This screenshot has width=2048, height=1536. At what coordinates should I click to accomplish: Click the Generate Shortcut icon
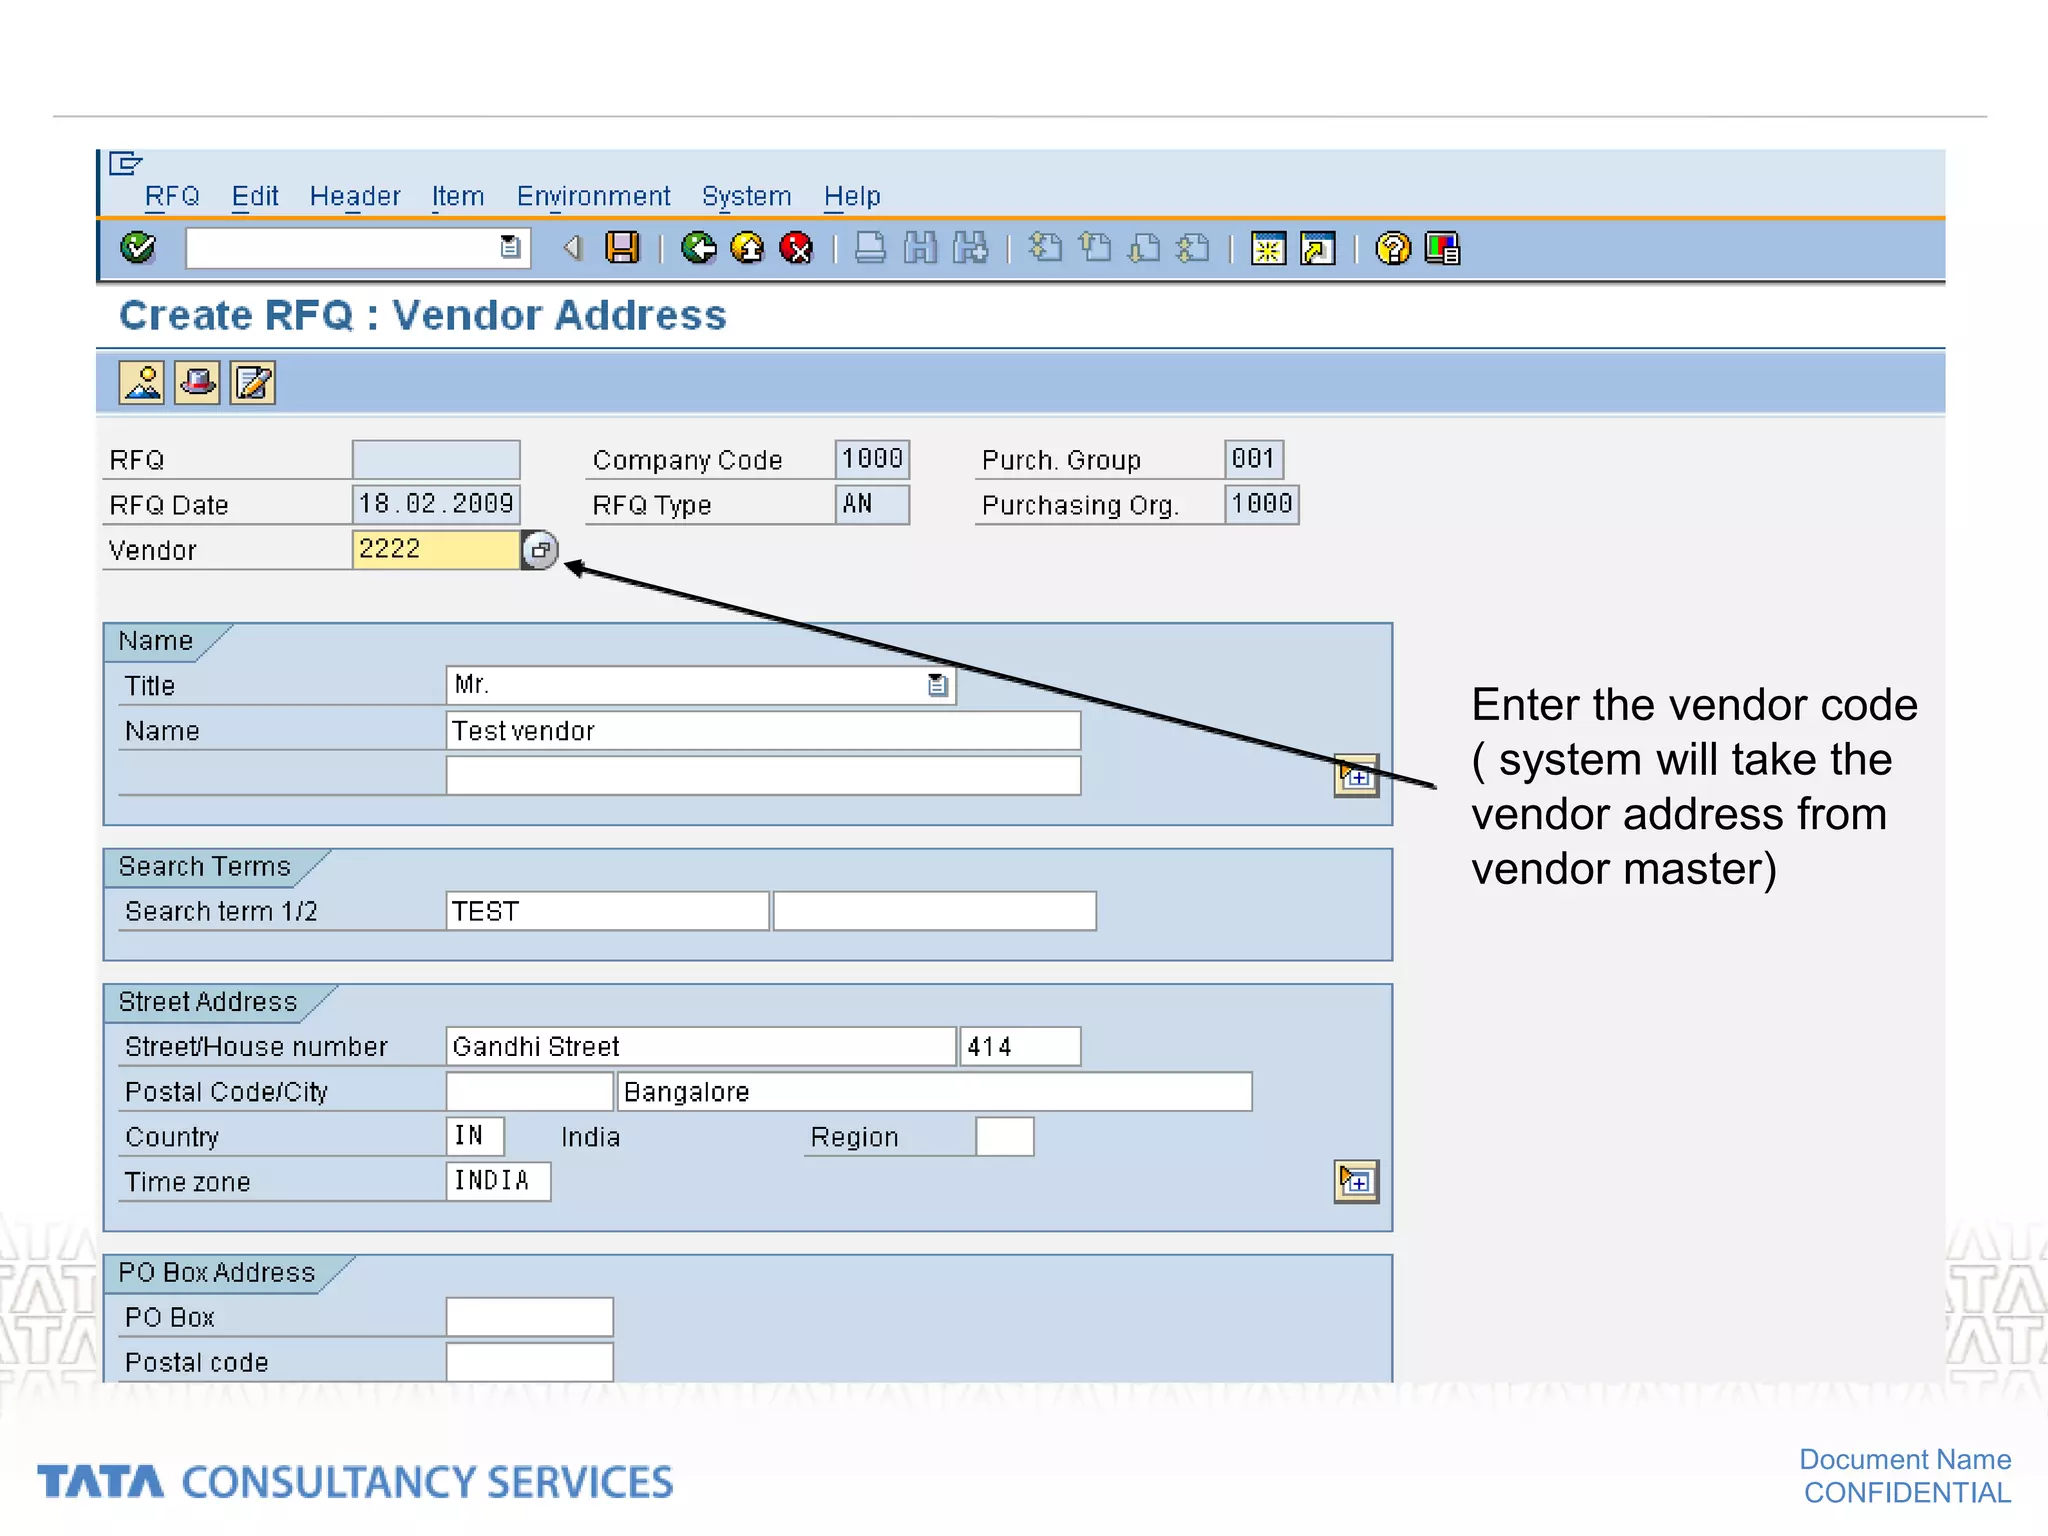1318,247
